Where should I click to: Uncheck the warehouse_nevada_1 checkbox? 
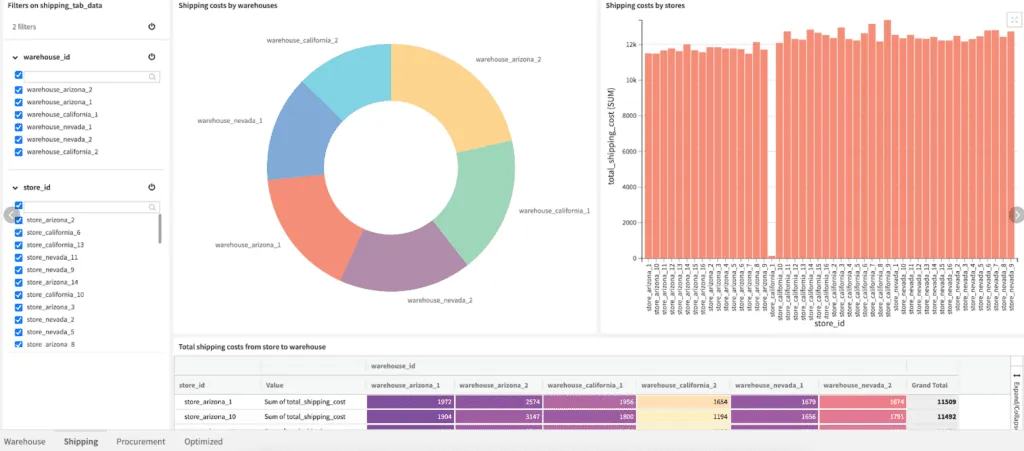pyautogui.click(x=19, y=127)
